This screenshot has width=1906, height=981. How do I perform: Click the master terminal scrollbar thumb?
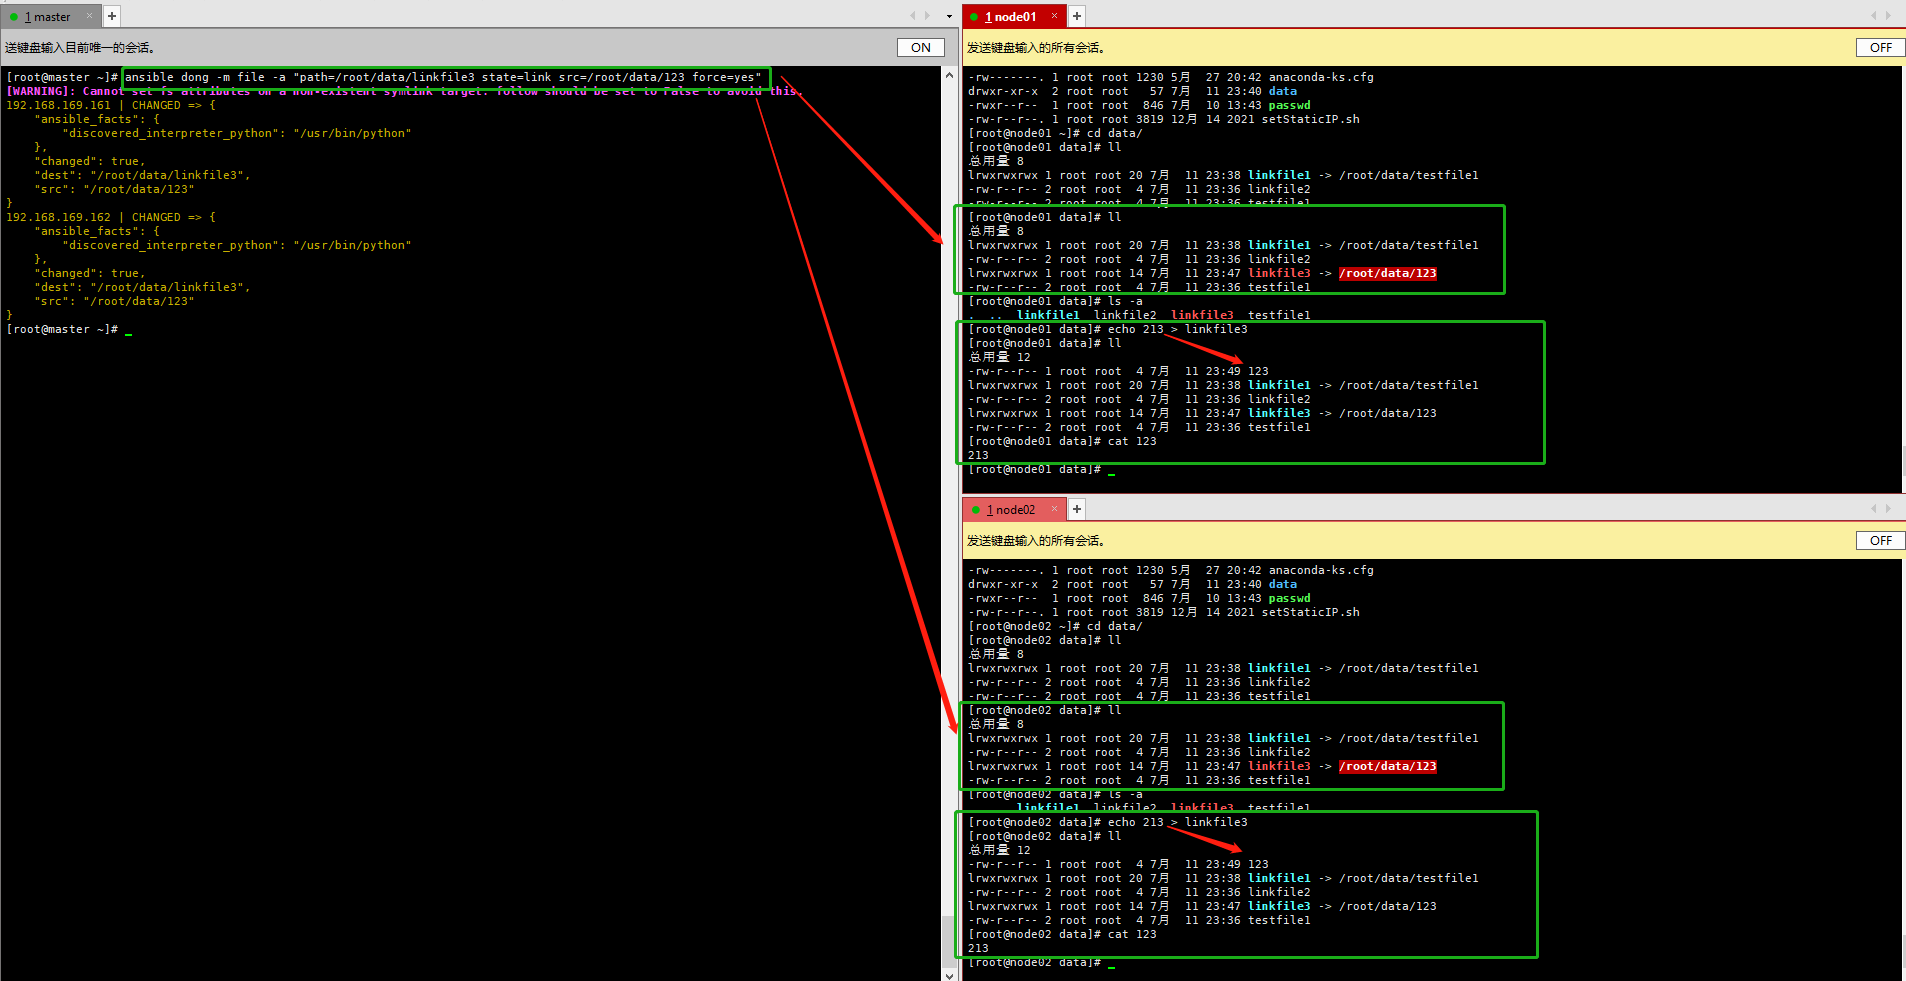pos(950,940)
